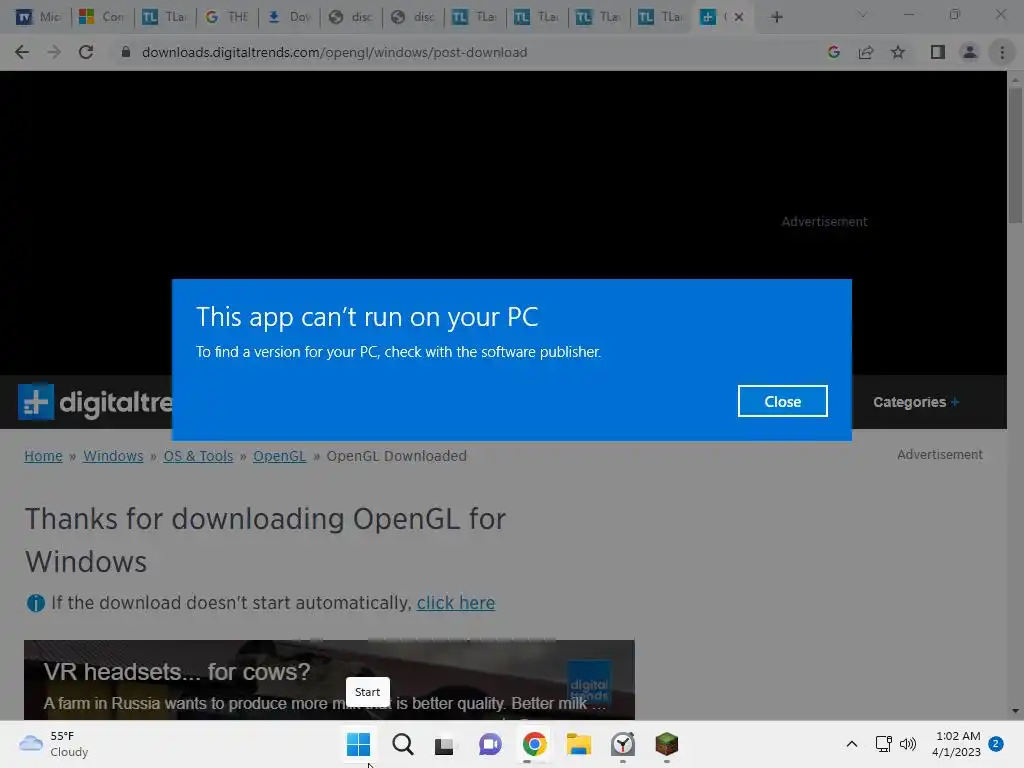Open the tab search dropdown

pos(862,14)
